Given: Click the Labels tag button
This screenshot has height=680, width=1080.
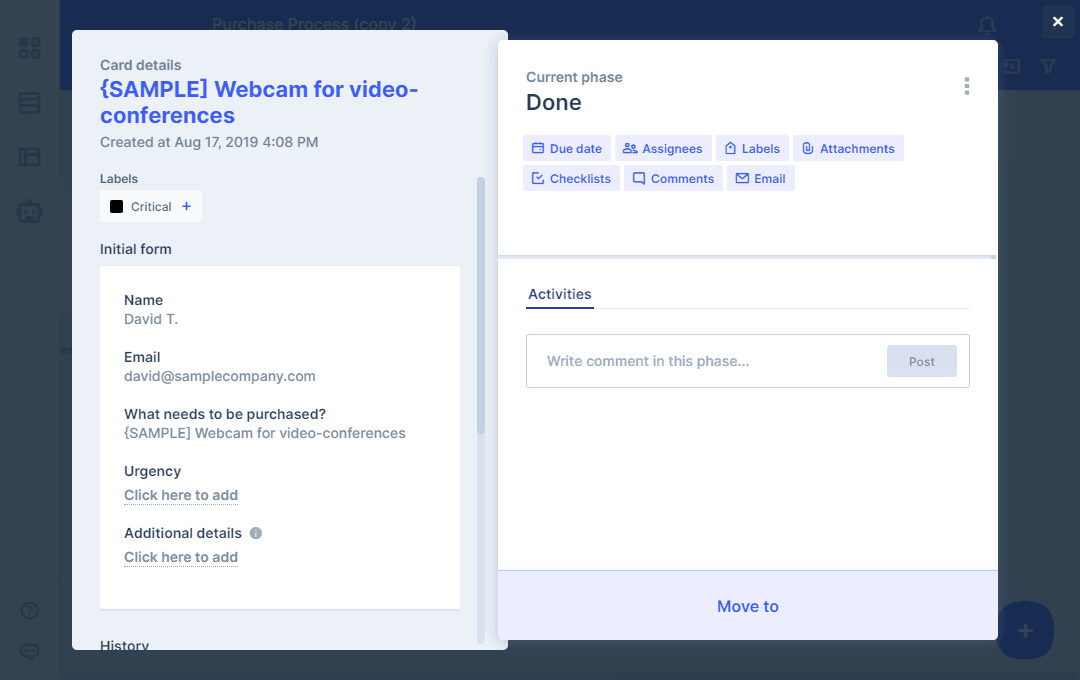Looking at the screenshot, I should [x=751, y=149].
